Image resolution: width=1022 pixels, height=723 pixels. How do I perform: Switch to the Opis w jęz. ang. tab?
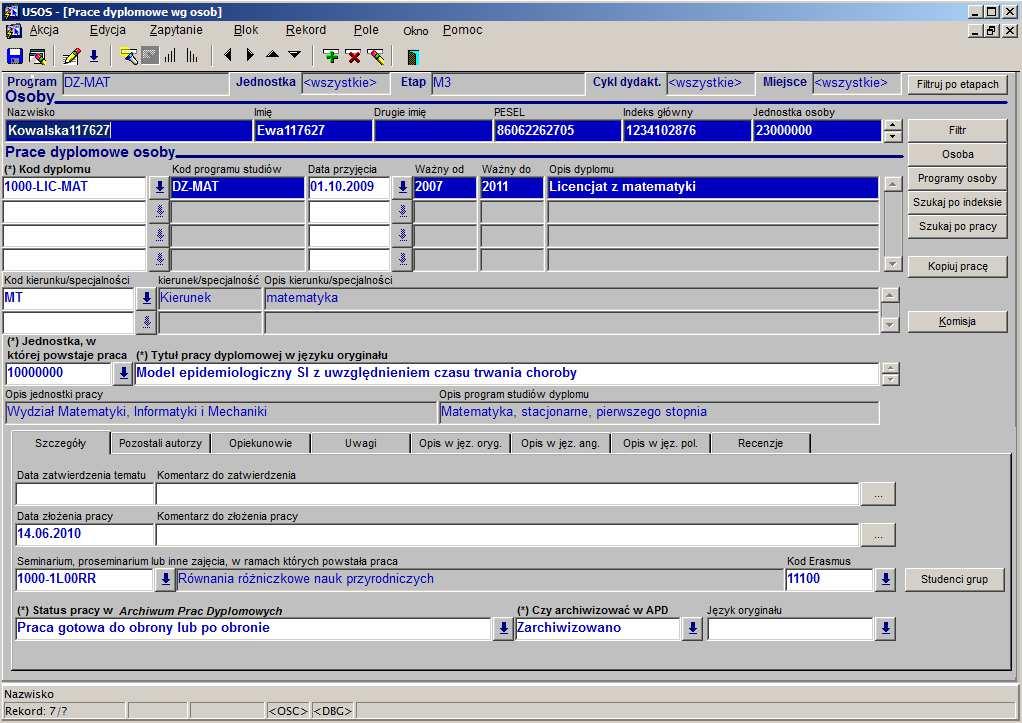(x=560, y=443)
